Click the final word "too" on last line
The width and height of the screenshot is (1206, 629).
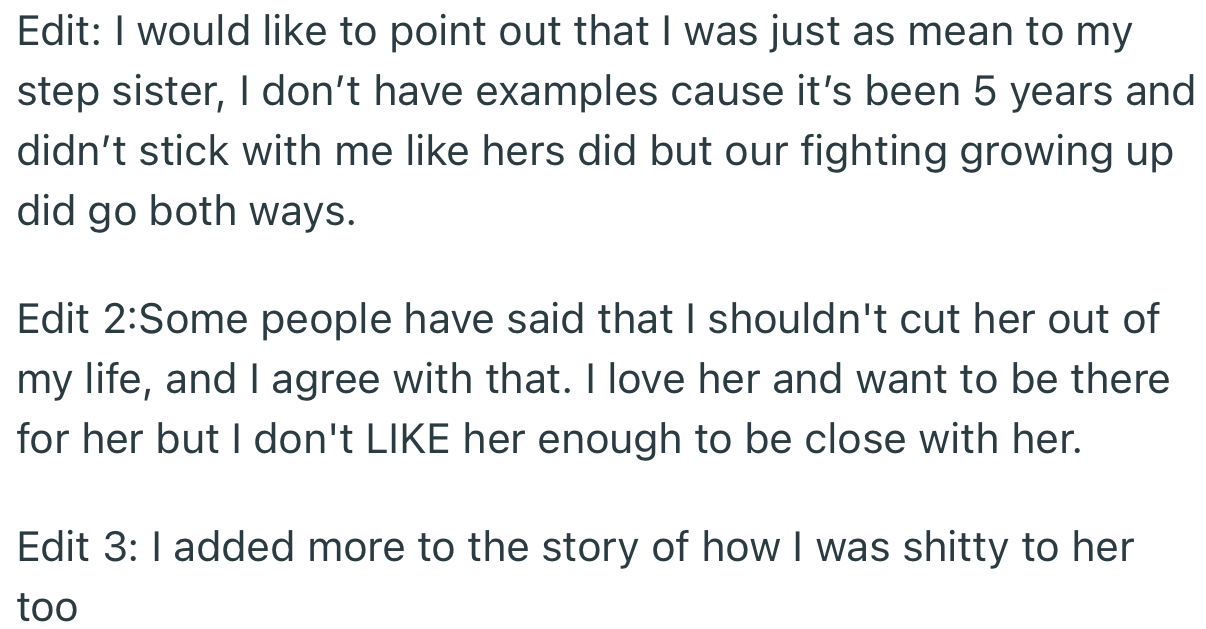coord(46,607)
